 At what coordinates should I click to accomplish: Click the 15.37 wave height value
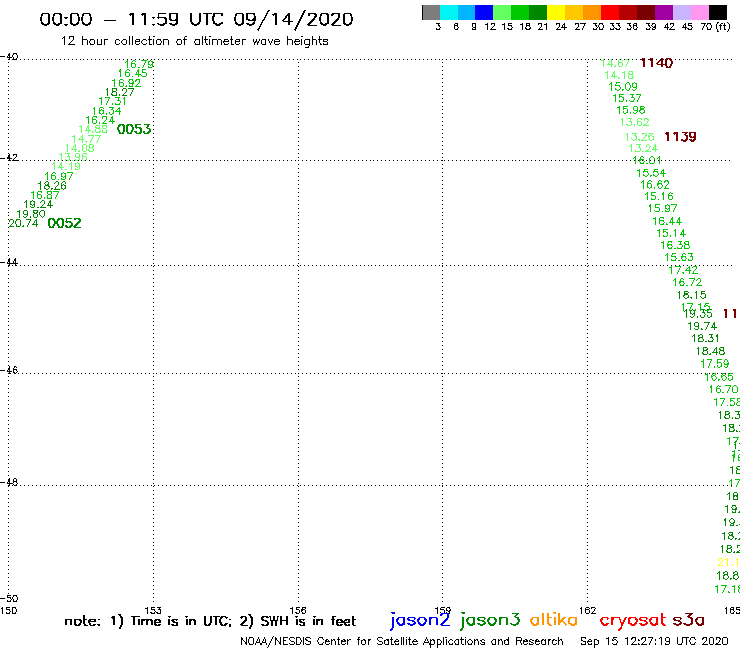(x=627, y=99)
